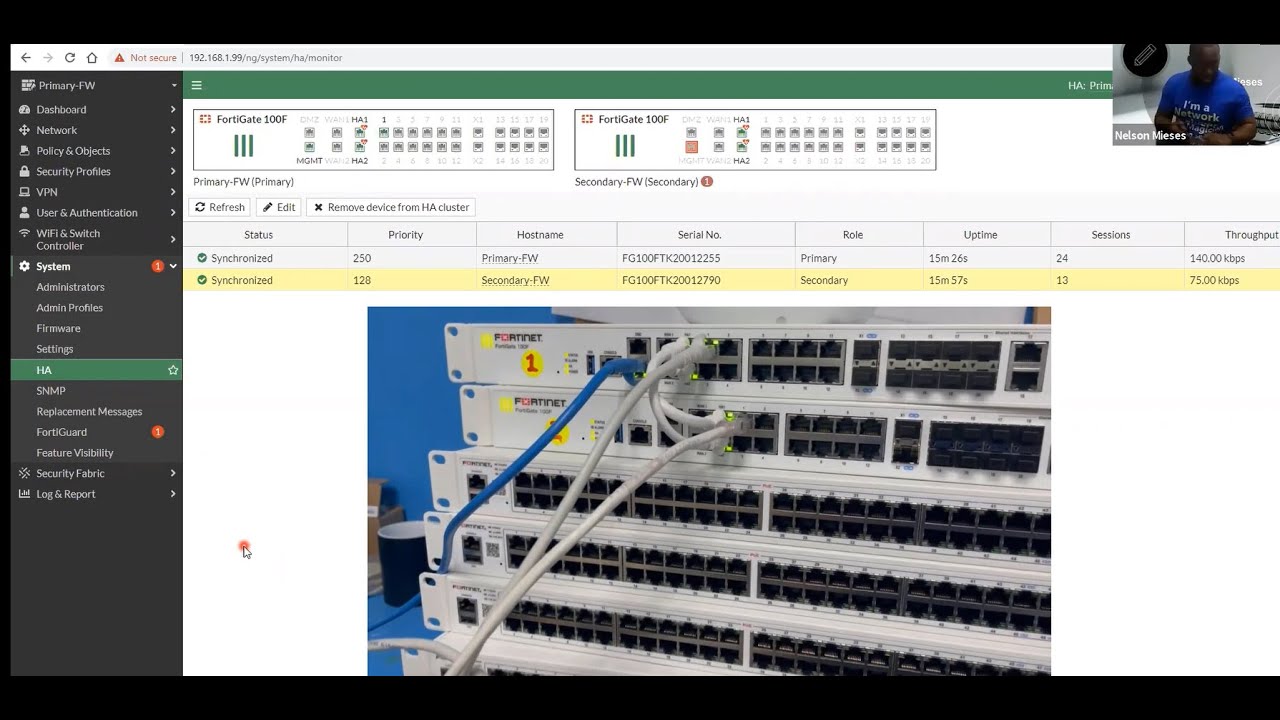Reload the page with refresh icon

point(70,58)
